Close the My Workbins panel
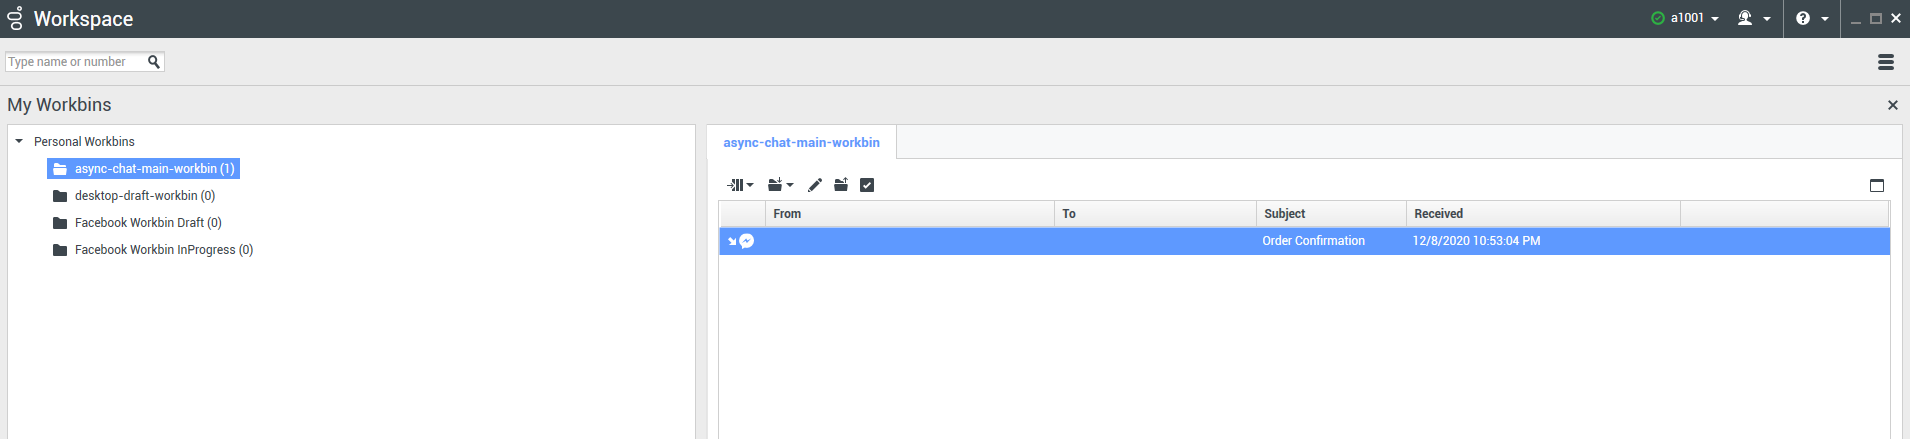 click(1892, 105)
